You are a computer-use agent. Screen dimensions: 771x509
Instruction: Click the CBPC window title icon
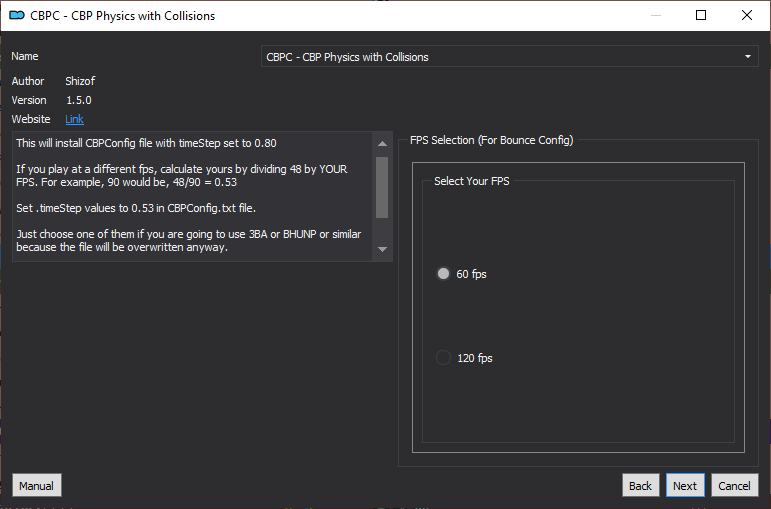pyautogui.click(x=17, y=16)
